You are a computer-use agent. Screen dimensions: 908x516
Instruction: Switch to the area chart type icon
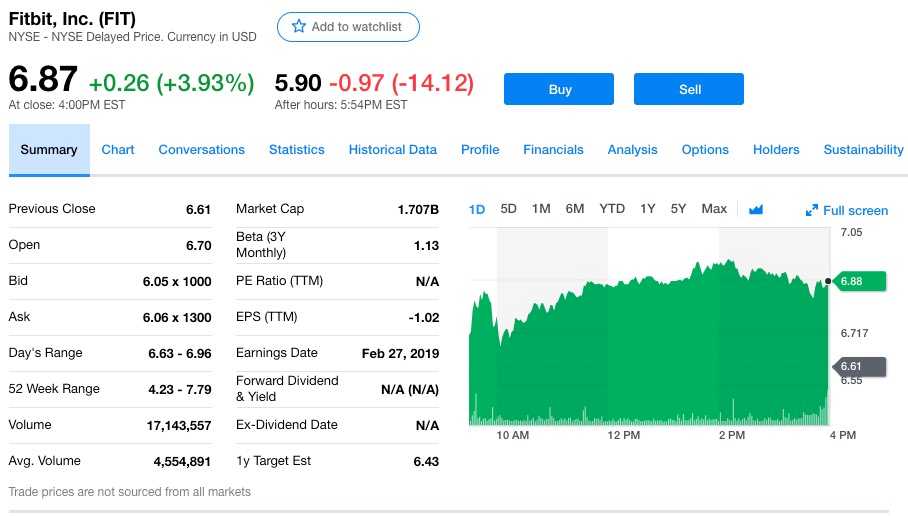pos(756,209)
